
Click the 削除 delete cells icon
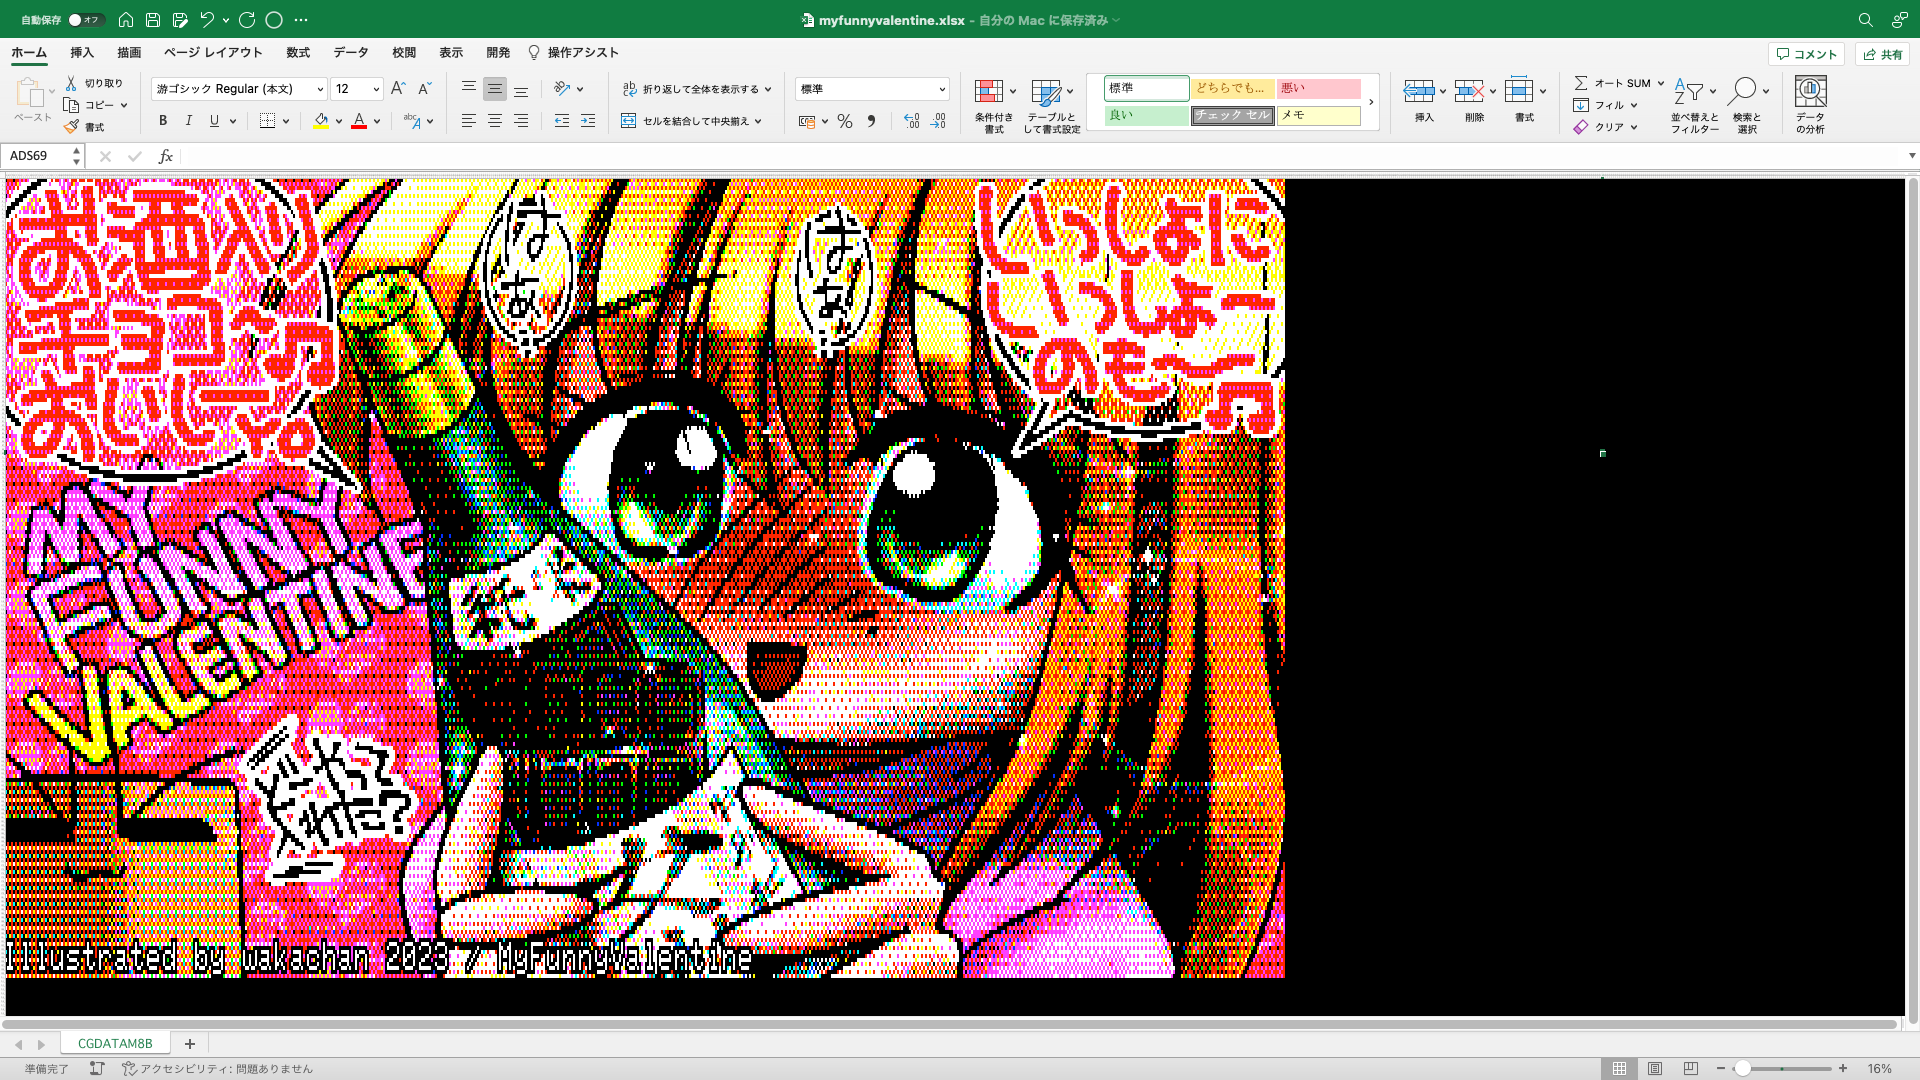pos(1470,92)
